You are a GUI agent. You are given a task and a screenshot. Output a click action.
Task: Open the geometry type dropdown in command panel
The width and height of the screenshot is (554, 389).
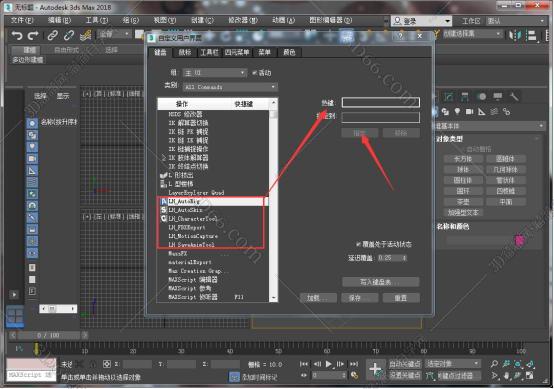[x=489, y=126]
